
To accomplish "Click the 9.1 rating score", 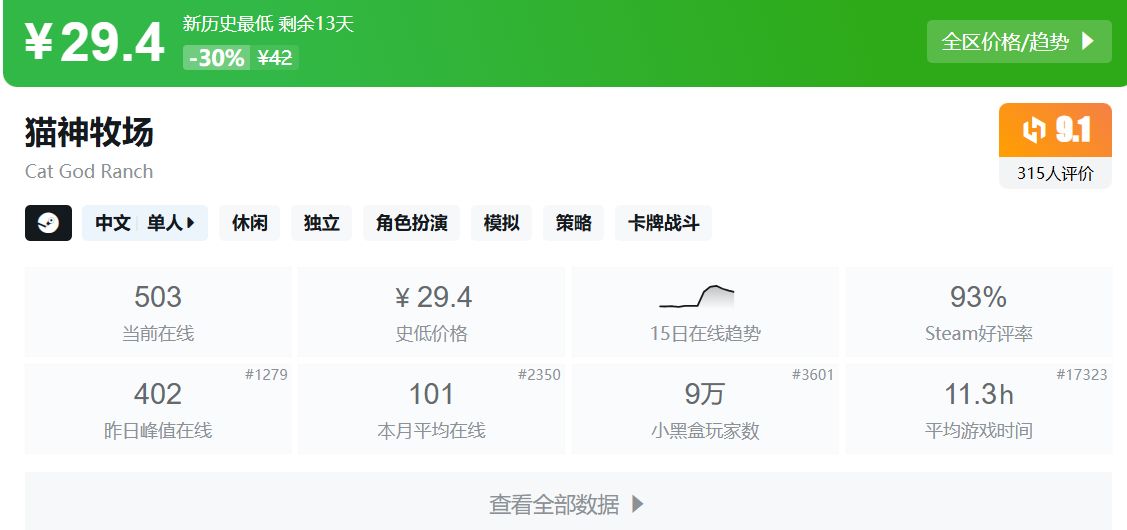I will 1072,130.
